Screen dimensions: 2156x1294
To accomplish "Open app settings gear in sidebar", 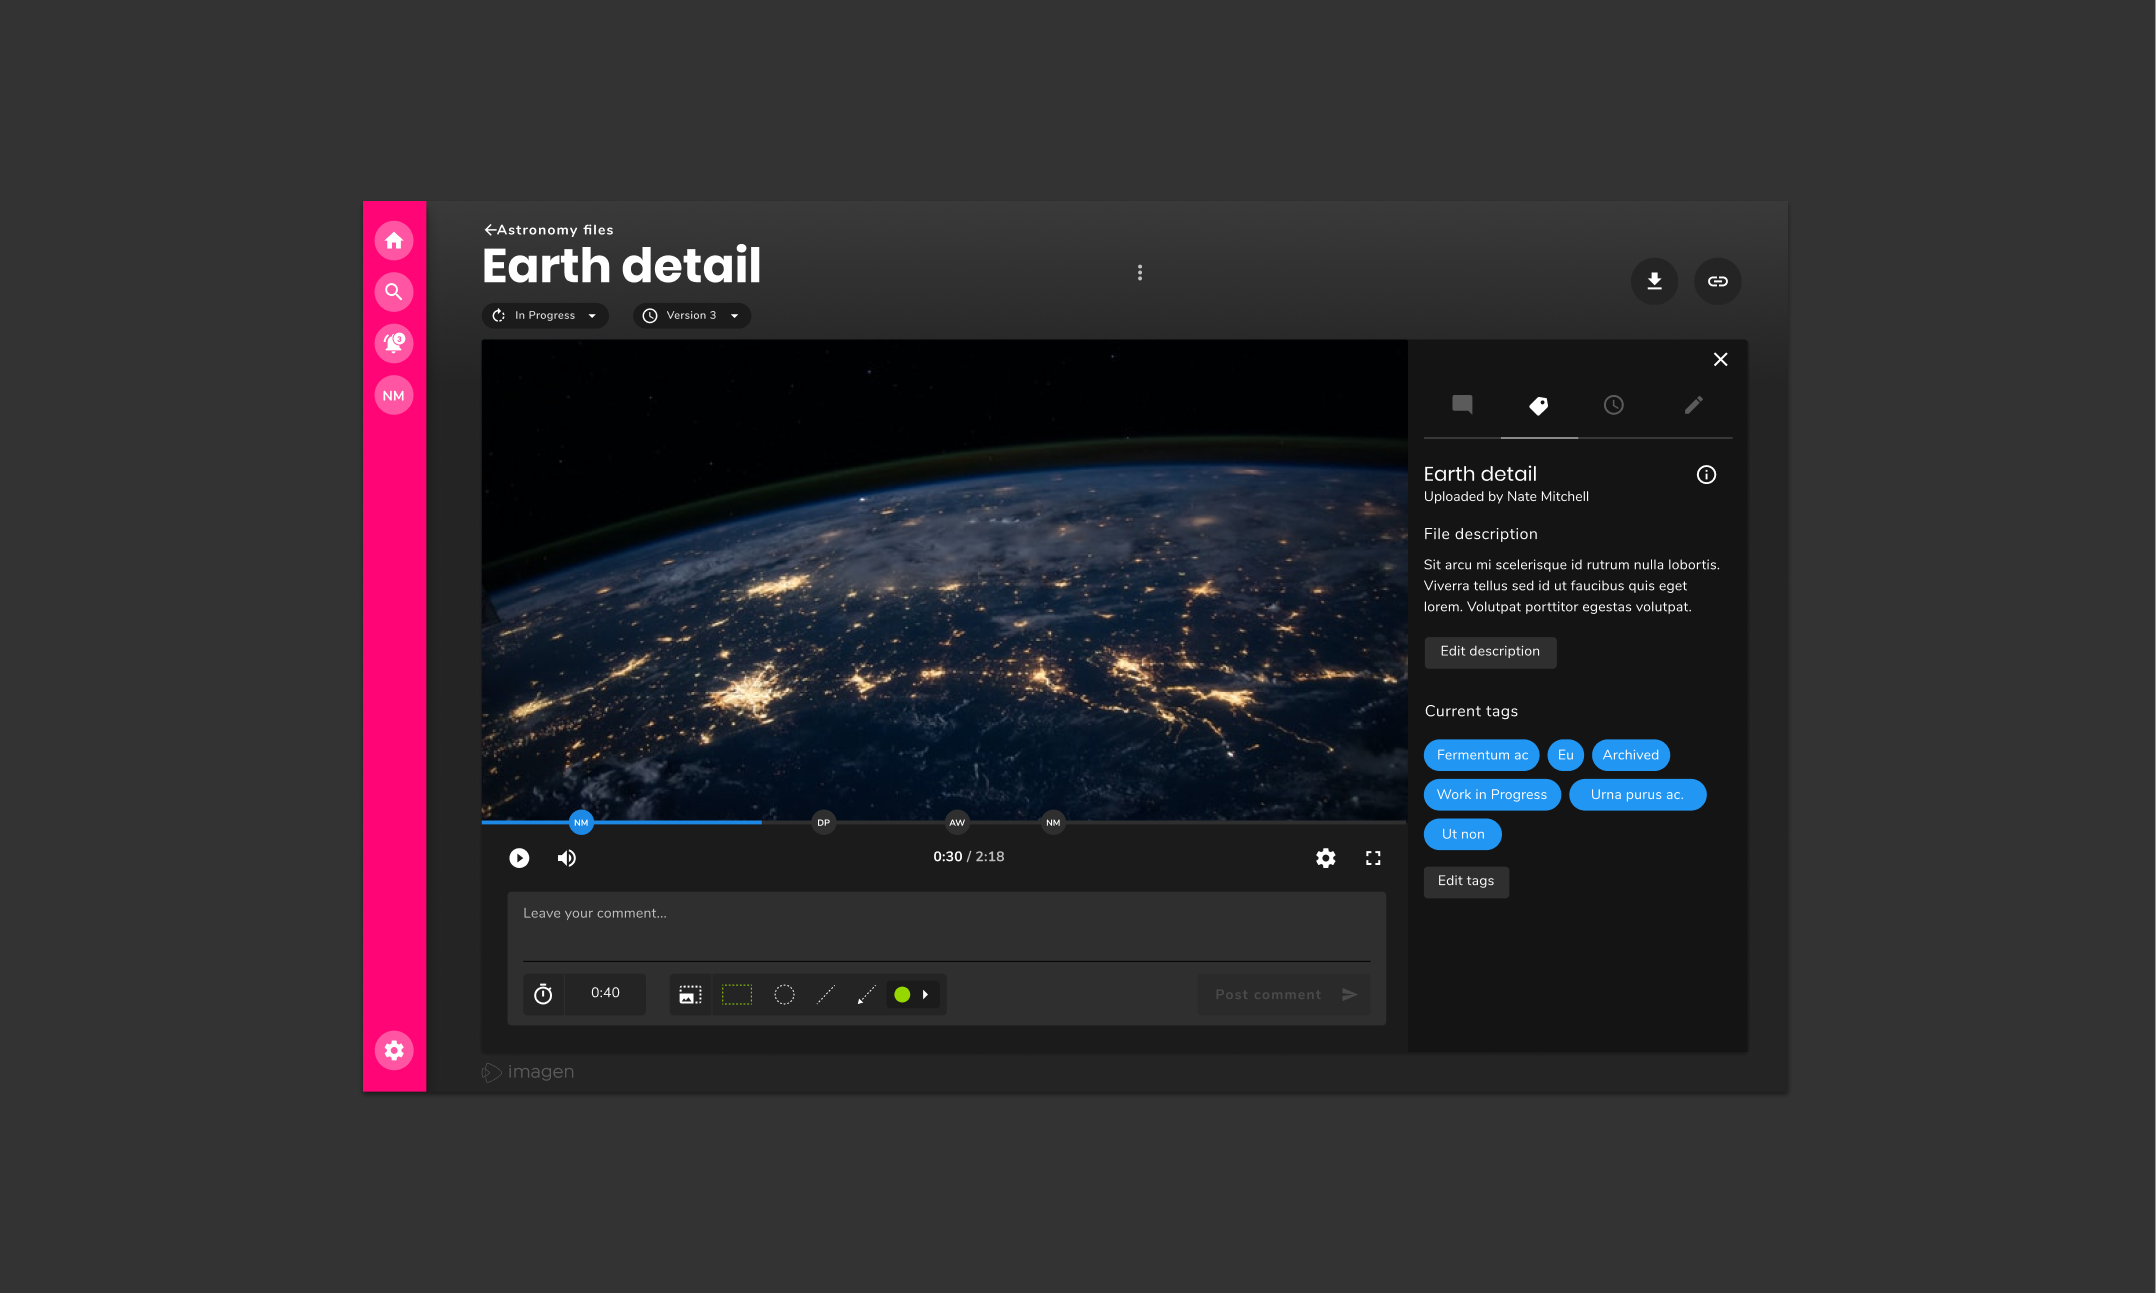I will [x=394, y=1050].
